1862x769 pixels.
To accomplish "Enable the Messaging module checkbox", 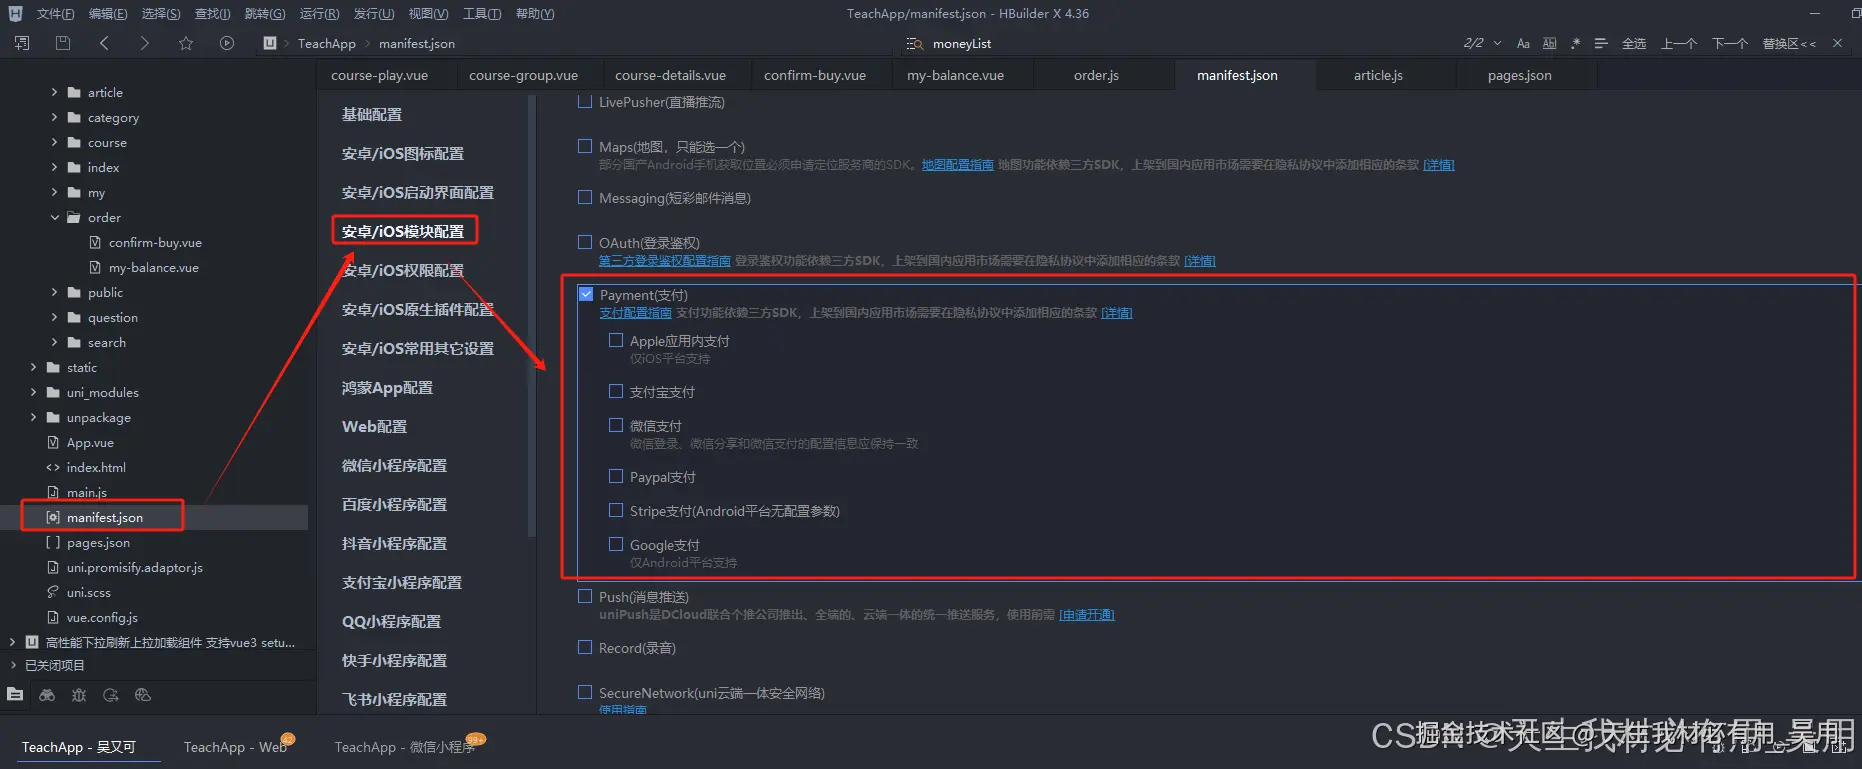I will click(x=585, y=197).
